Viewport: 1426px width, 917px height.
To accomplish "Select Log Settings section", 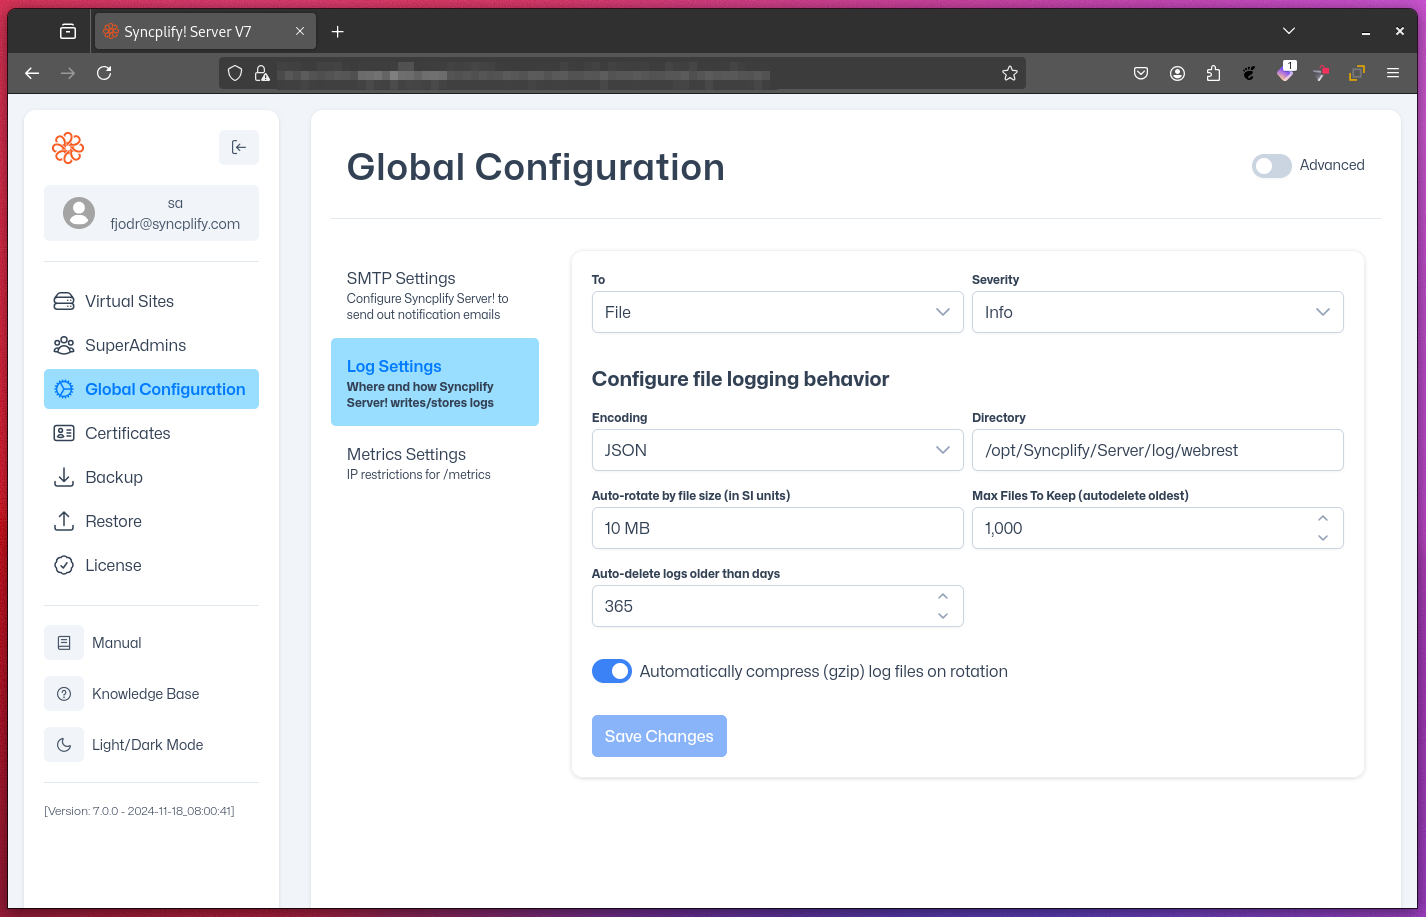I will 435,382.
